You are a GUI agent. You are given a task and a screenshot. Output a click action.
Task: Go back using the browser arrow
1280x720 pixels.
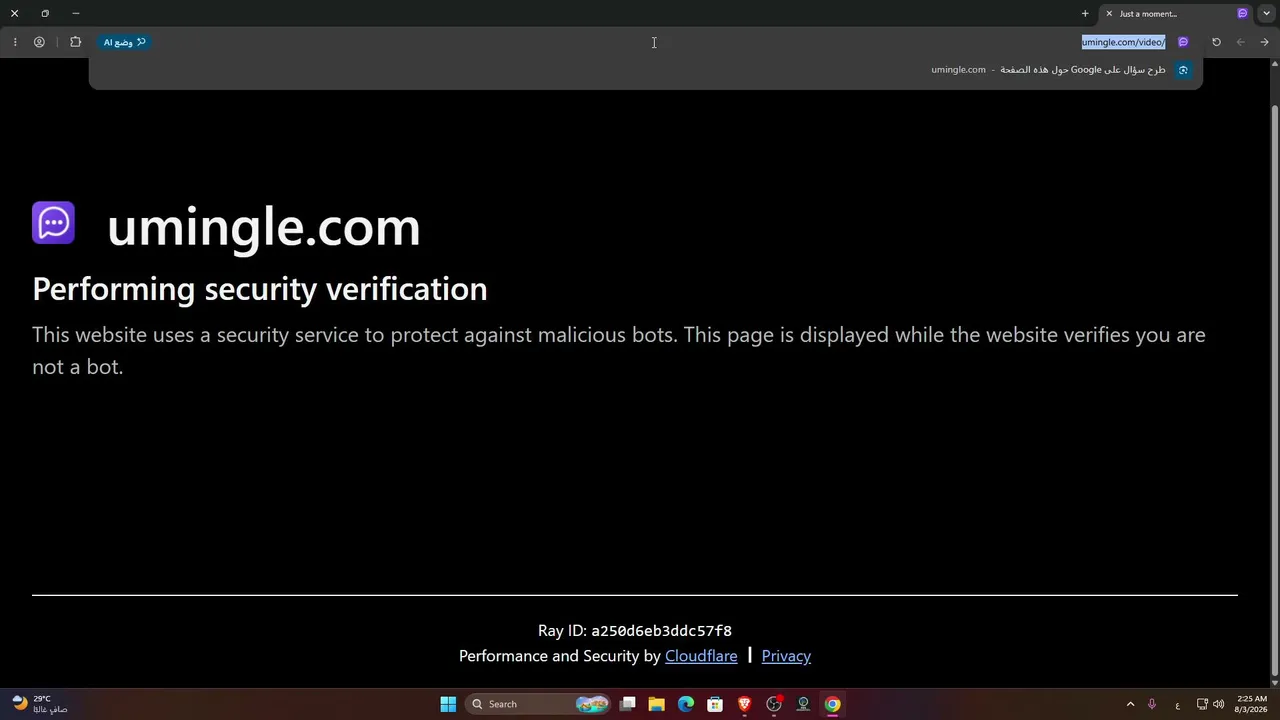coord(1264,42)
